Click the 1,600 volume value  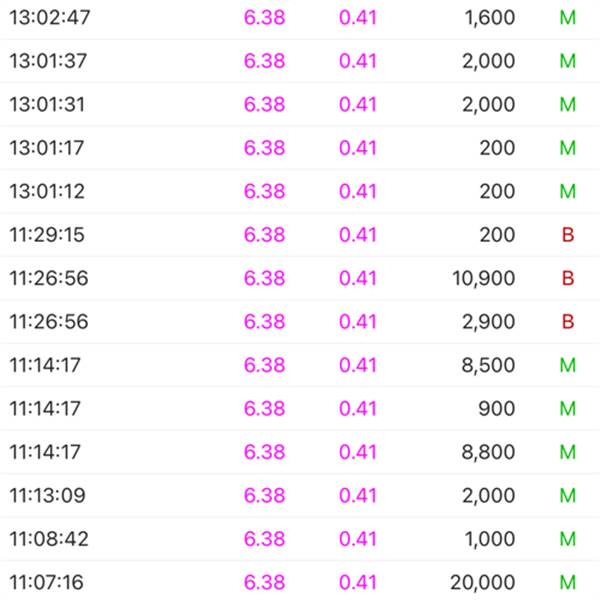(490, 18)
